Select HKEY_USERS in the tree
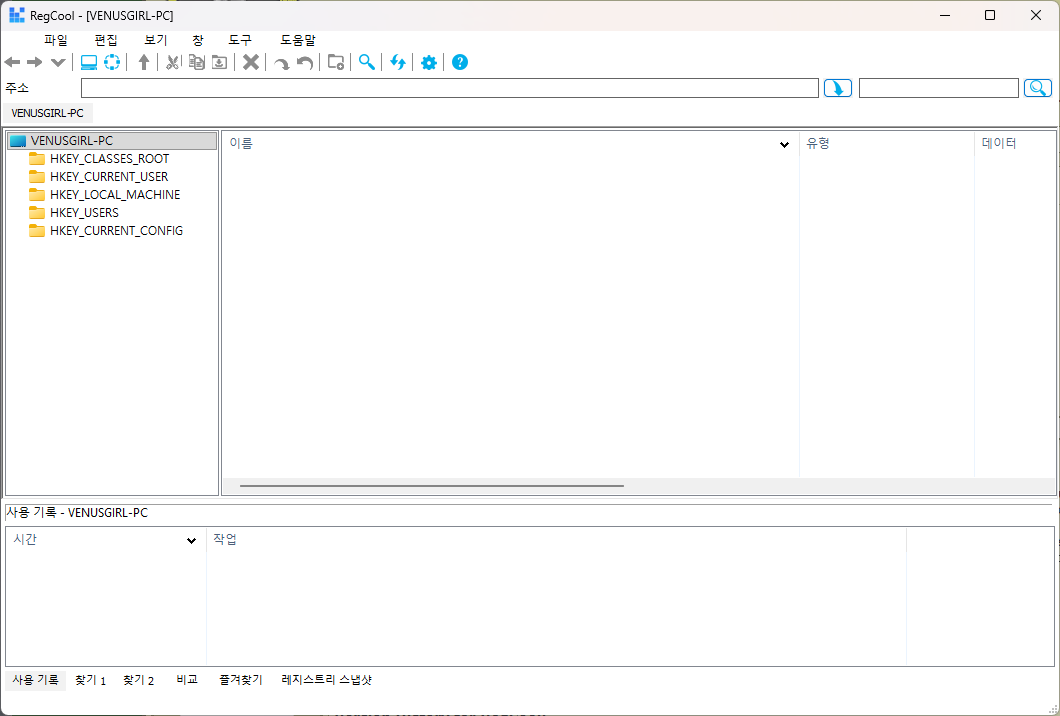 85,213
